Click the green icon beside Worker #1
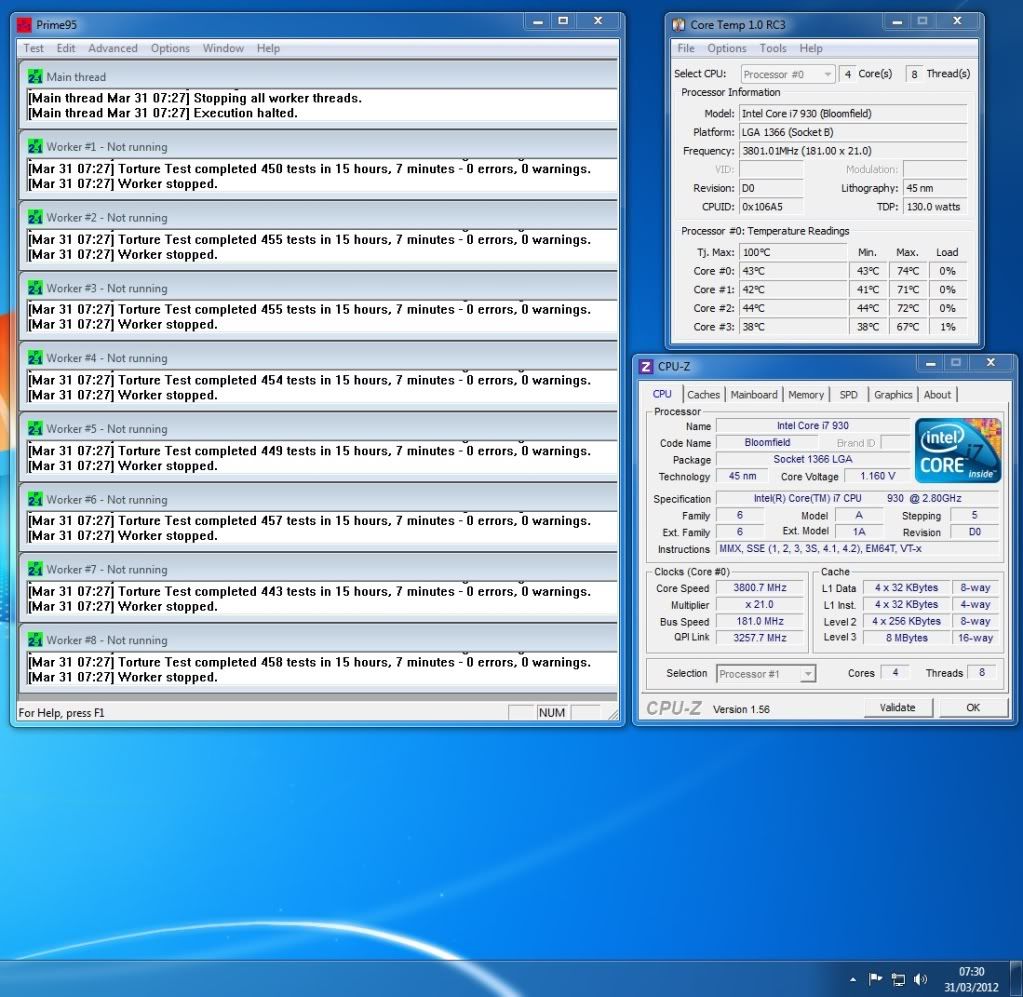Image resolution: width=1023 pixels, height=997 pixels. click(34, 146)
